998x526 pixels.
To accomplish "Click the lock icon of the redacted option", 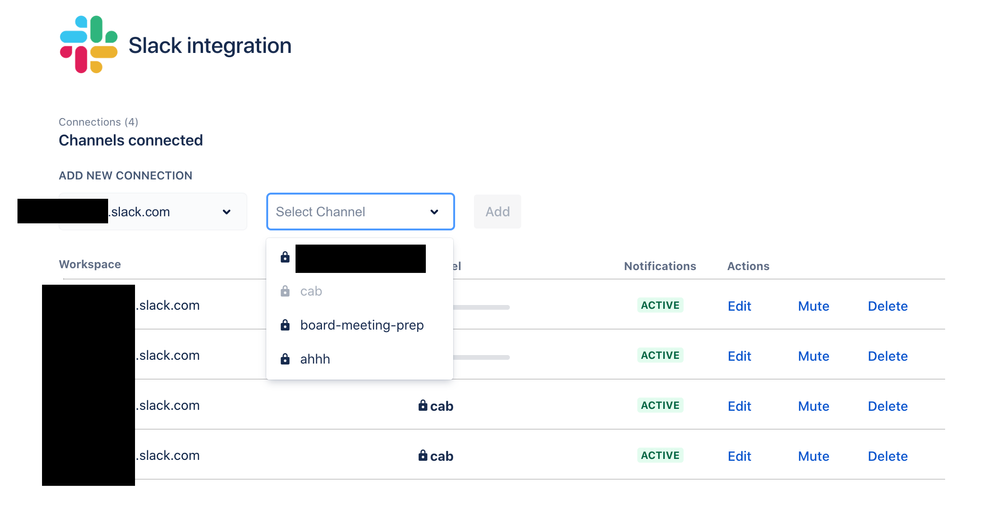I will [x=285, y=257].
